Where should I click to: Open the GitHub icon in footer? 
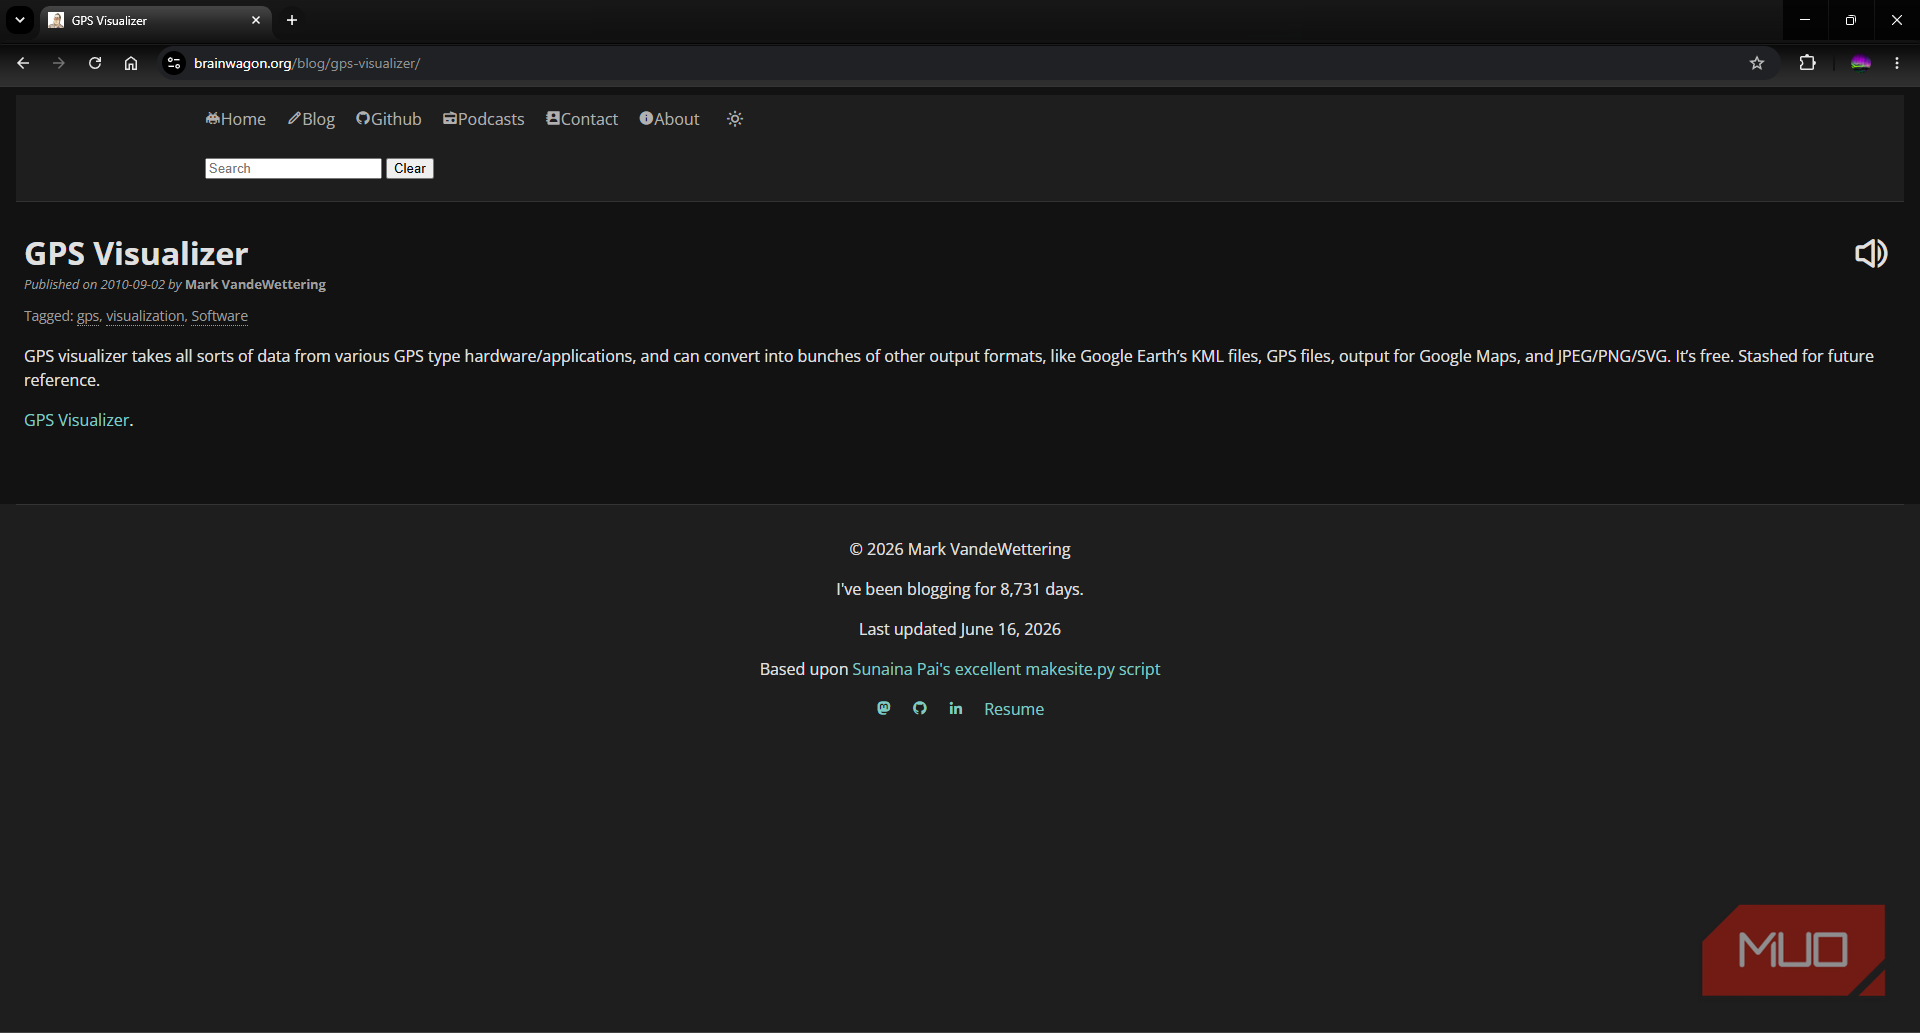(920, 708)
